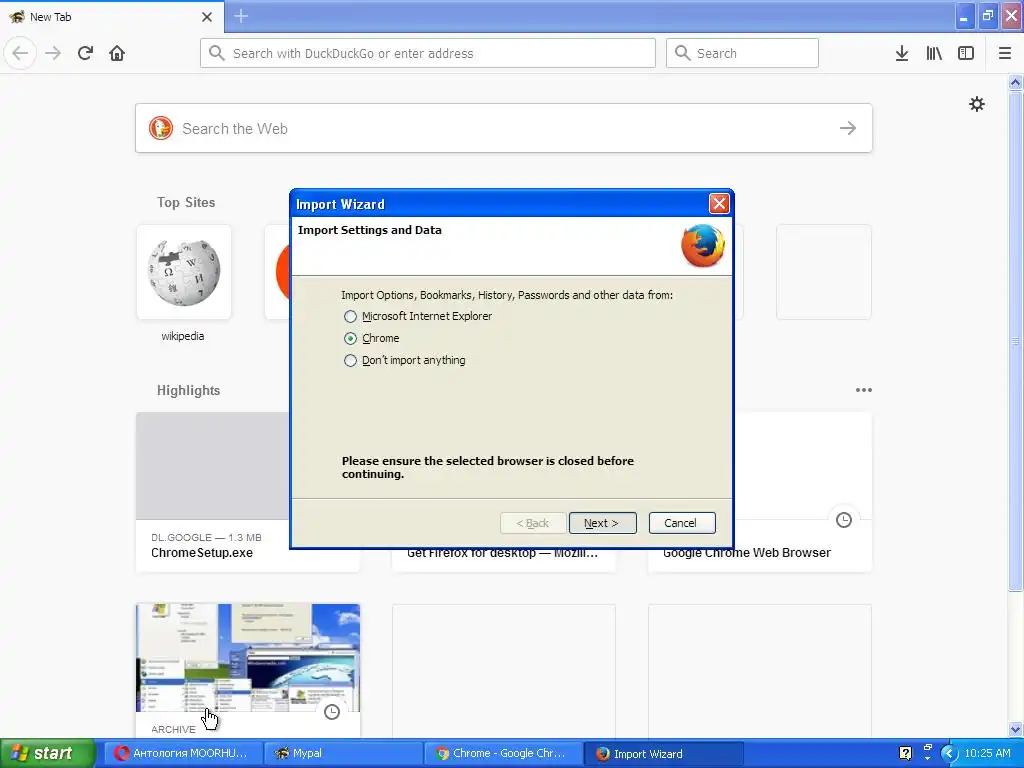The height and width of the screenshot is (768, 1024).
Task: Open the home page icon
Action: (x=117, y=53)
